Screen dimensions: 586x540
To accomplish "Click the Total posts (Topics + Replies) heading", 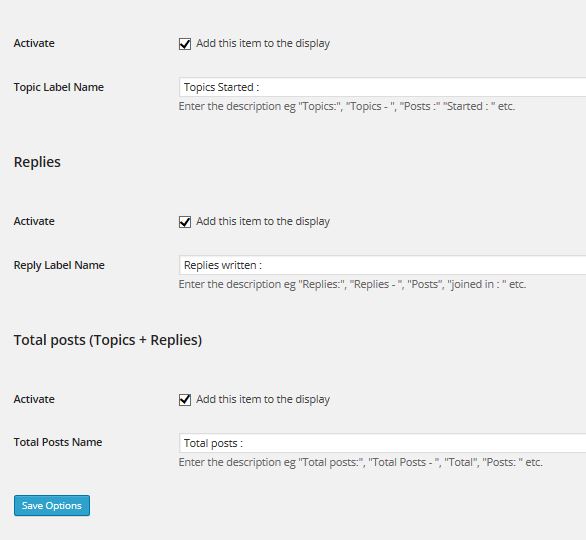I will (108, 340).
